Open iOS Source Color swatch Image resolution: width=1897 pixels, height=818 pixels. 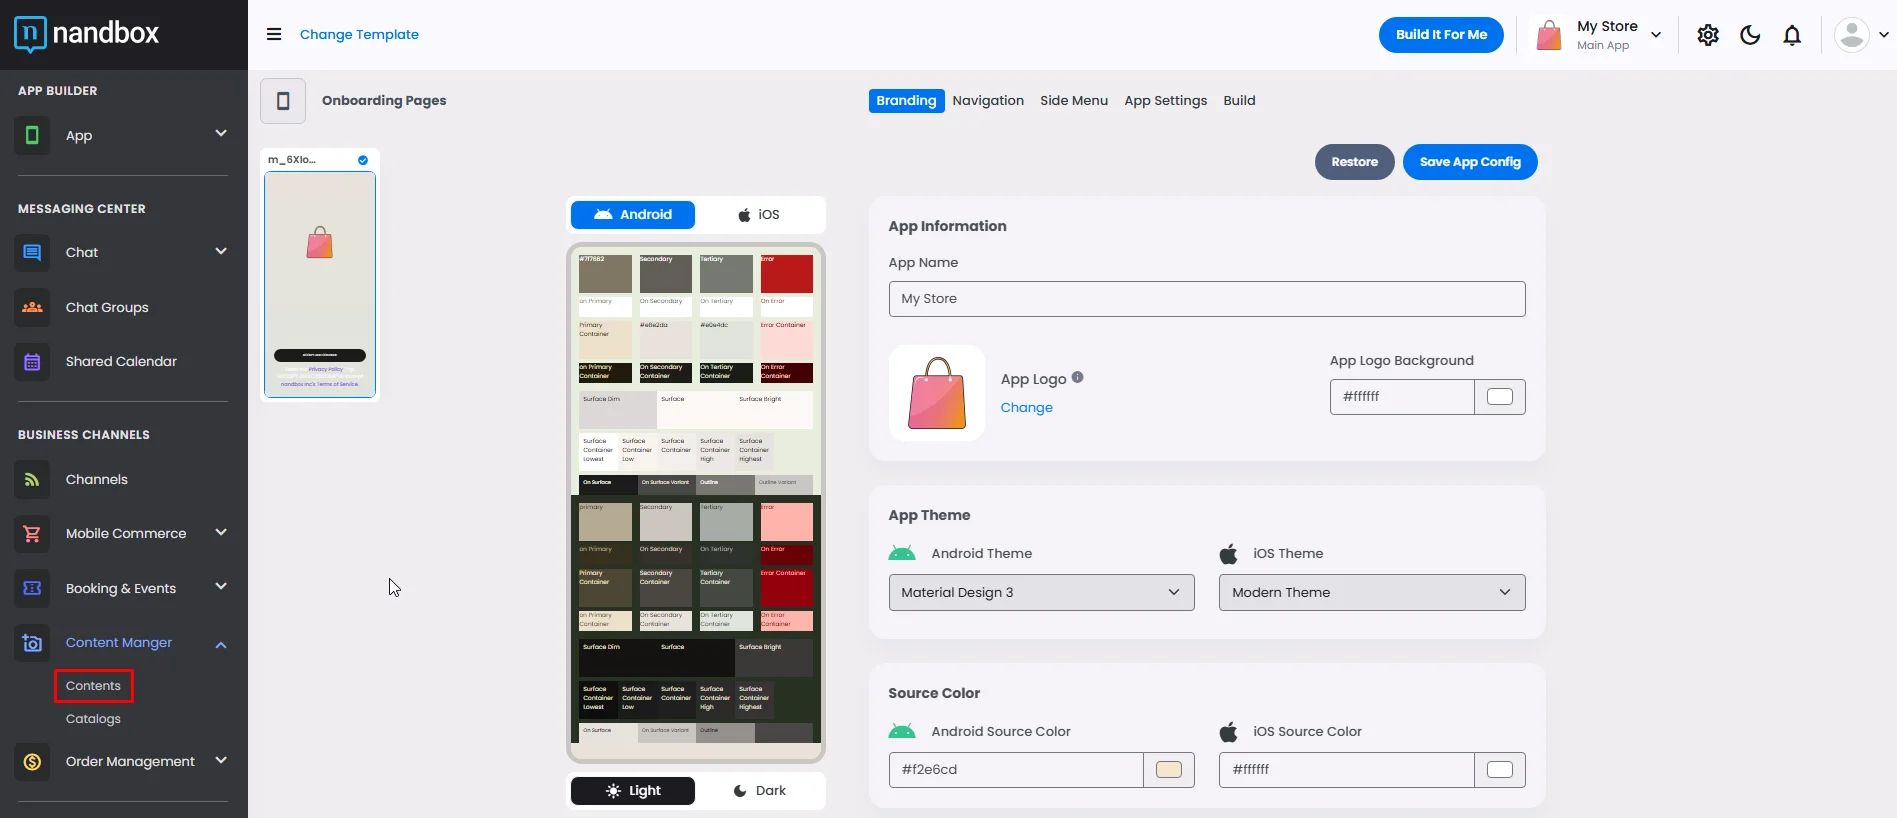click(x=1500, y=770)
